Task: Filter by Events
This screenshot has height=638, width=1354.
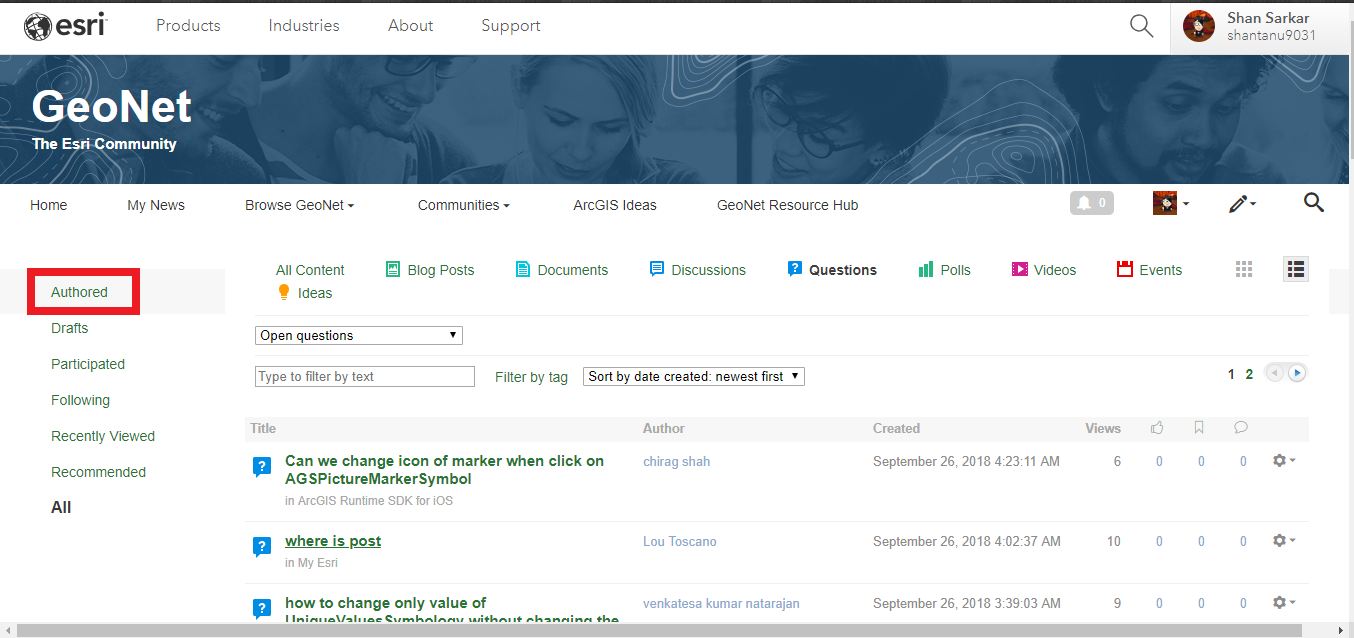Action: (1149, 270)
